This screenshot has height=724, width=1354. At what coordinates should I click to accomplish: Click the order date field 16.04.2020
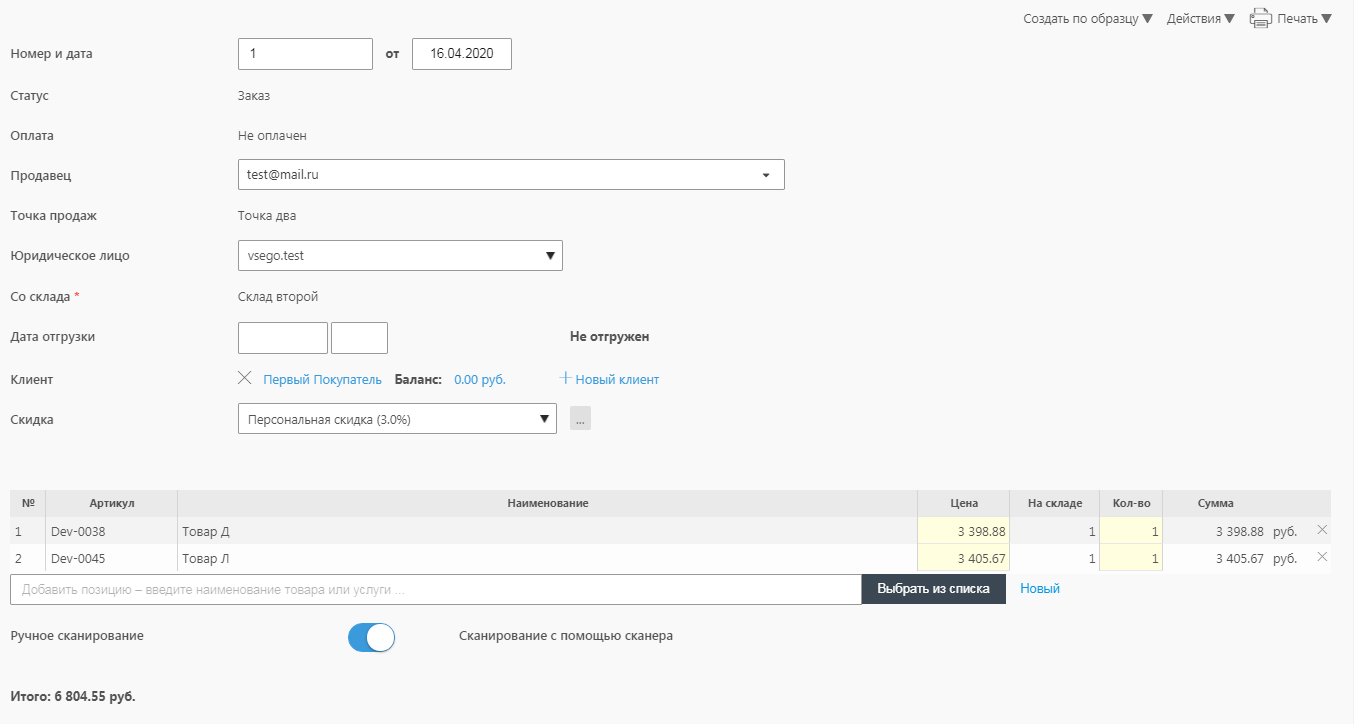(462, 54)
